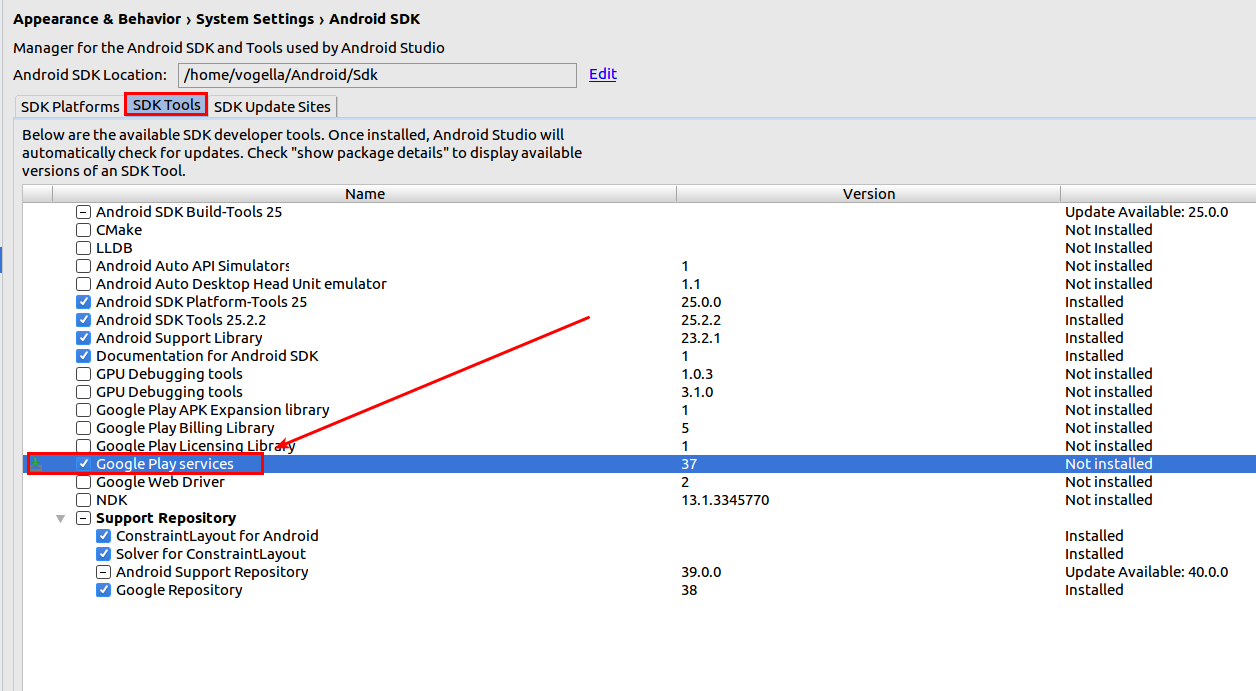Click version value 23.2.1
The image size is (1256, 691).
coord(701,338)
